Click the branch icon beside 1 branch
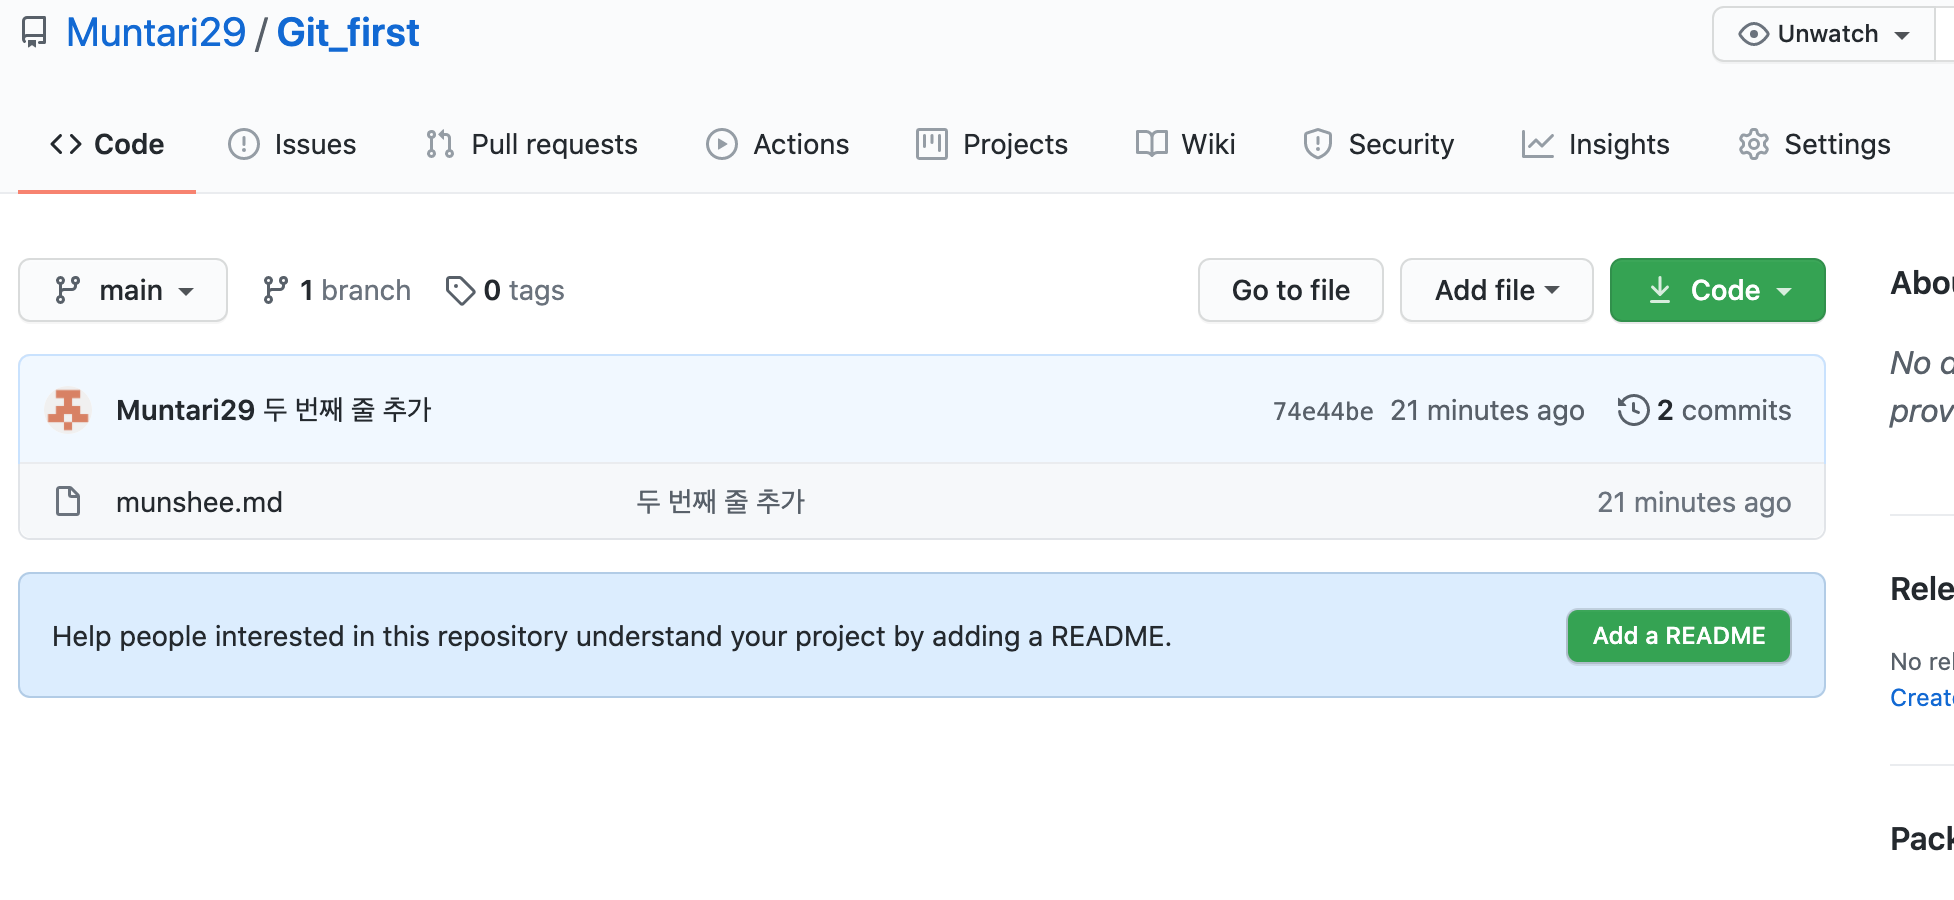Image resolution: width=1954 pixels, height=900 pixels. point(275,290)
